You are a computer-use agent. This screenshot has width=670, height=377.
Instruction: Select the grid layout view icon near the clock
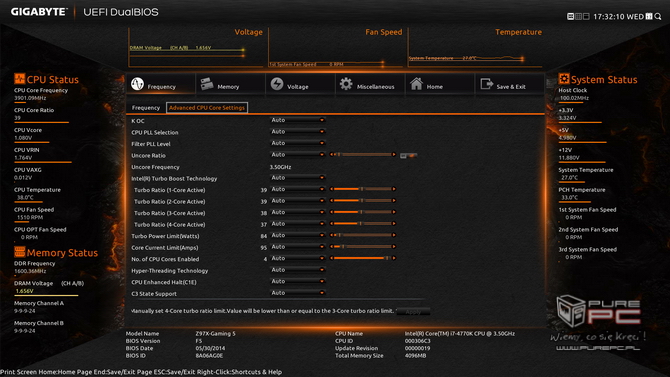click(x=579, y=16)
